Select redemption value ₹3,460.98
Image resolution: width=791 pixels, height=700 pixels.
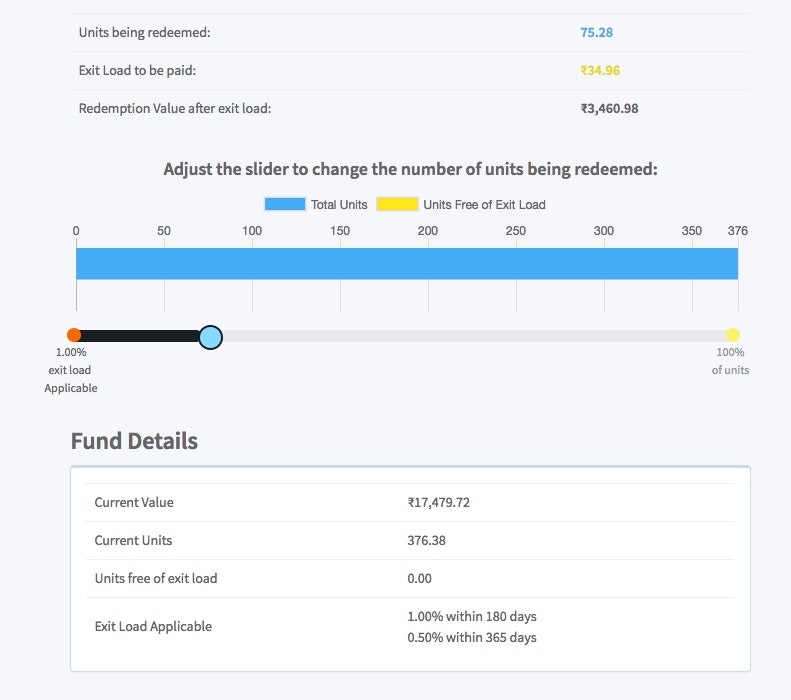point(609,108)
